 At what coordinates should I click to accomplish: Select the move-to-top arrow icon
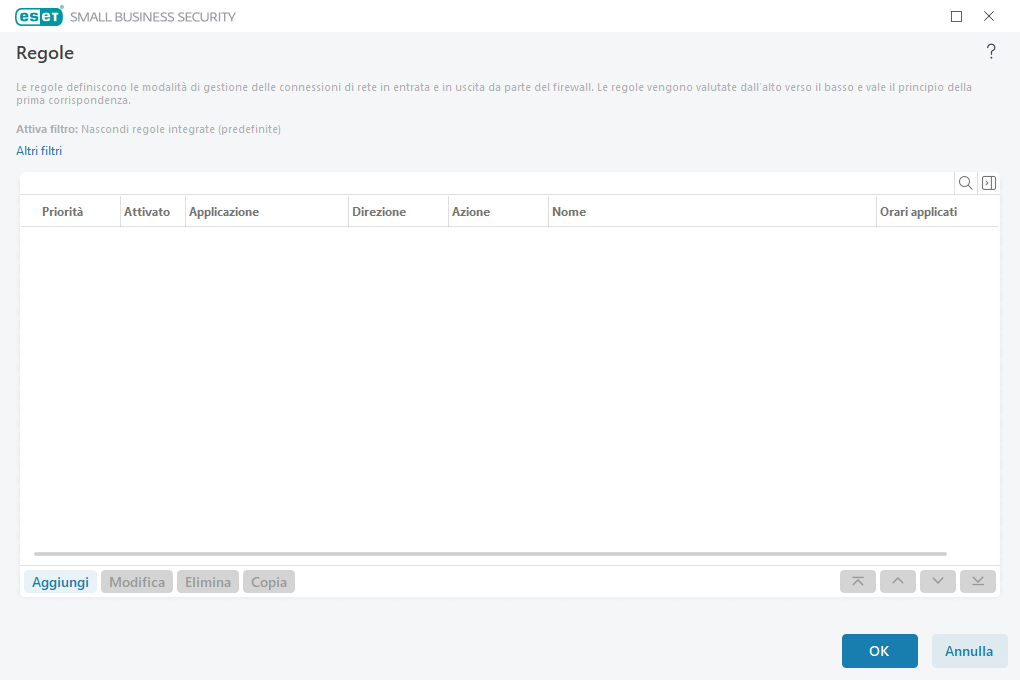857,581
